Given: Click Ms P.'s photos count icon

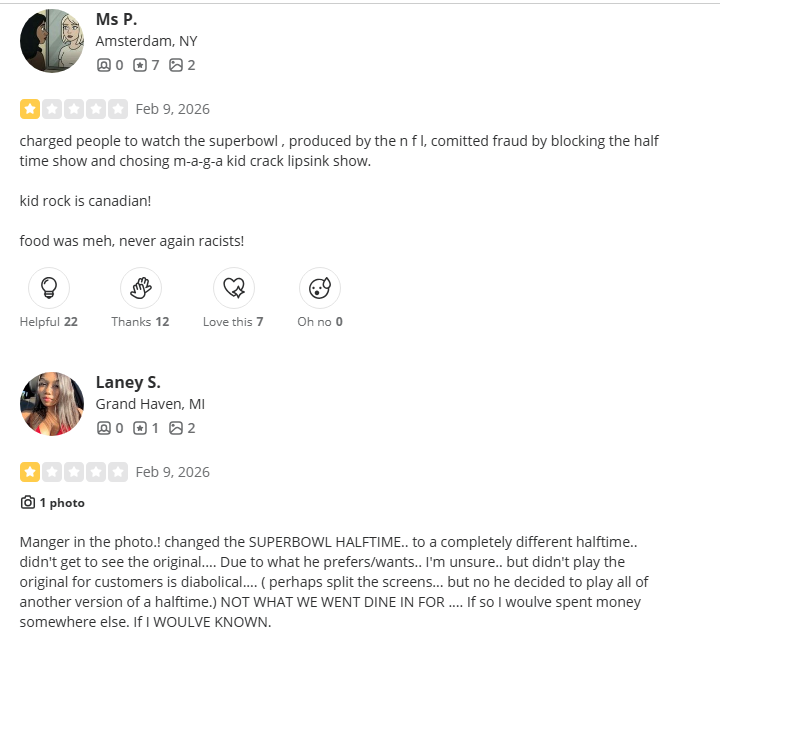Looking at the screenshot, I should 176,65.
